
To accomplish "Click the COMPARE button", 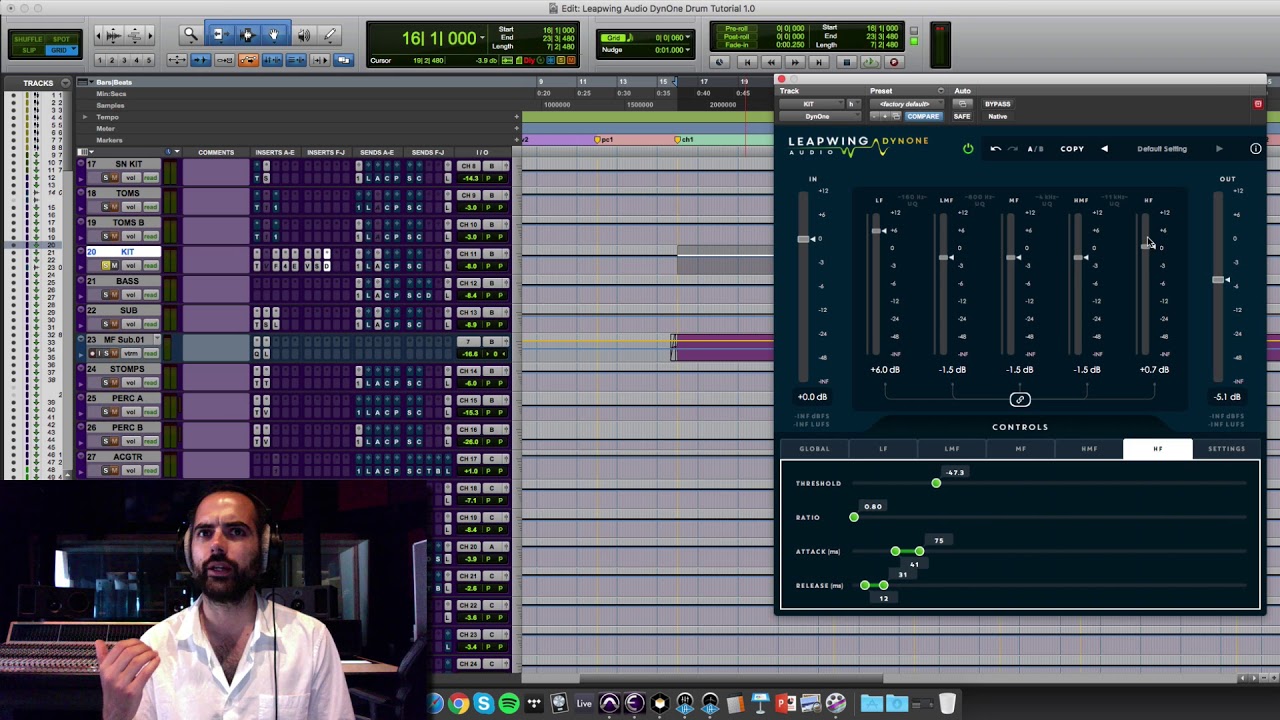I will click(923, 117).
